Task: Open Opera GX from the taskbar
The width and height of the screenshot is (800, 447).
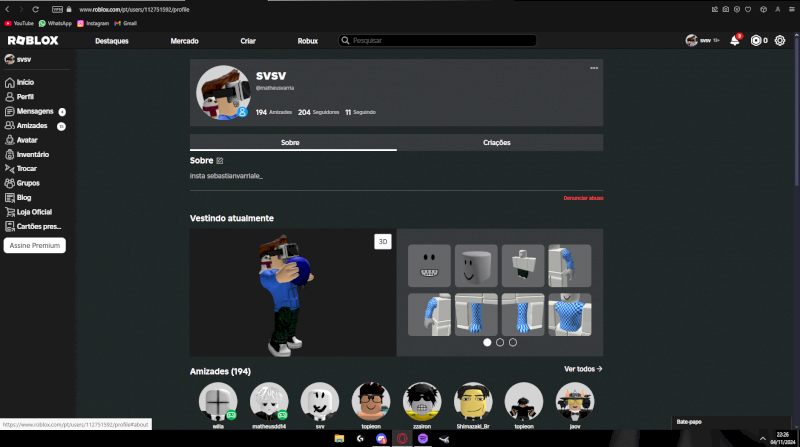Action: [x=402, y=438]
